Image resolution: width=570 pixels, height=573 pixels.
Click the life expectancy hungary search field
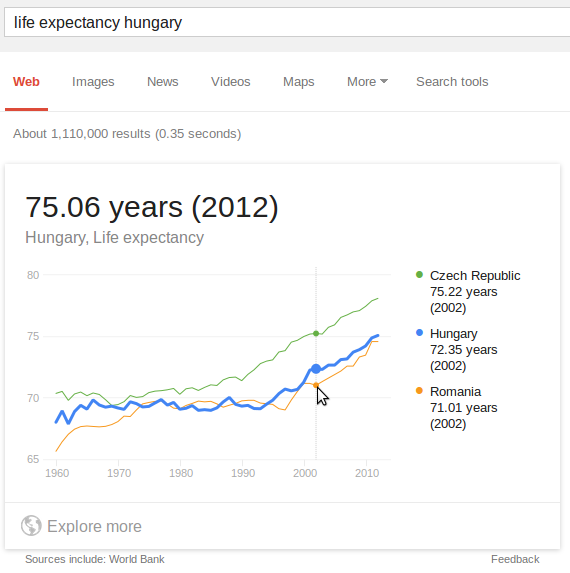pyautogui.click(x=287, y=22)
